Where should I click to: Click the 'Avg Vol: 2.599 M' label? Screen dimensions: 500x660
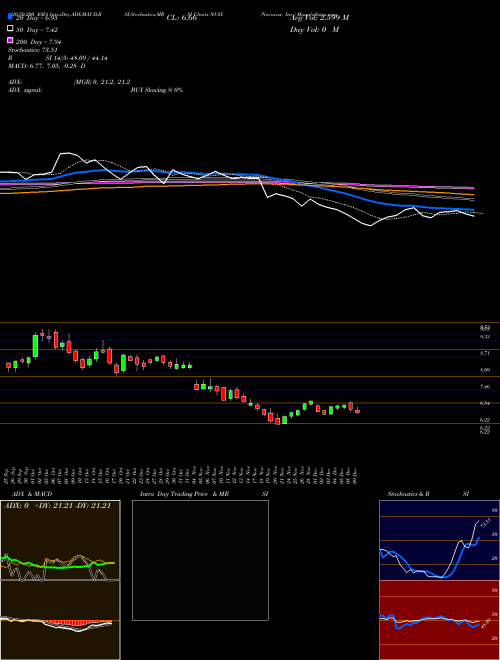[319, 18]
